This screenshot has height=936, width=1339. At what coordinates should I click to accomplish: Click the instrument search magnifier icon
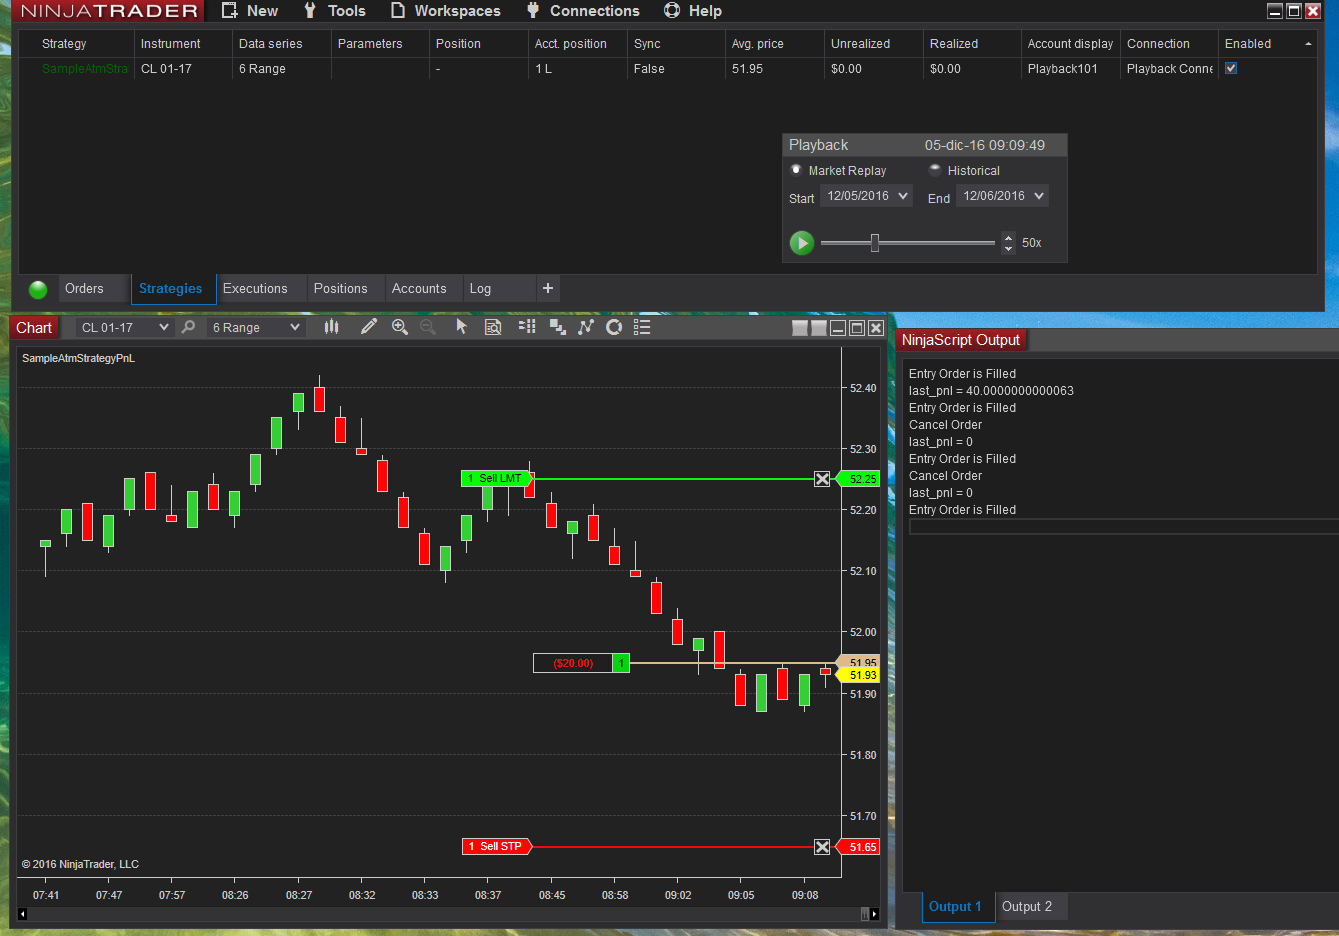pos(188,327)
